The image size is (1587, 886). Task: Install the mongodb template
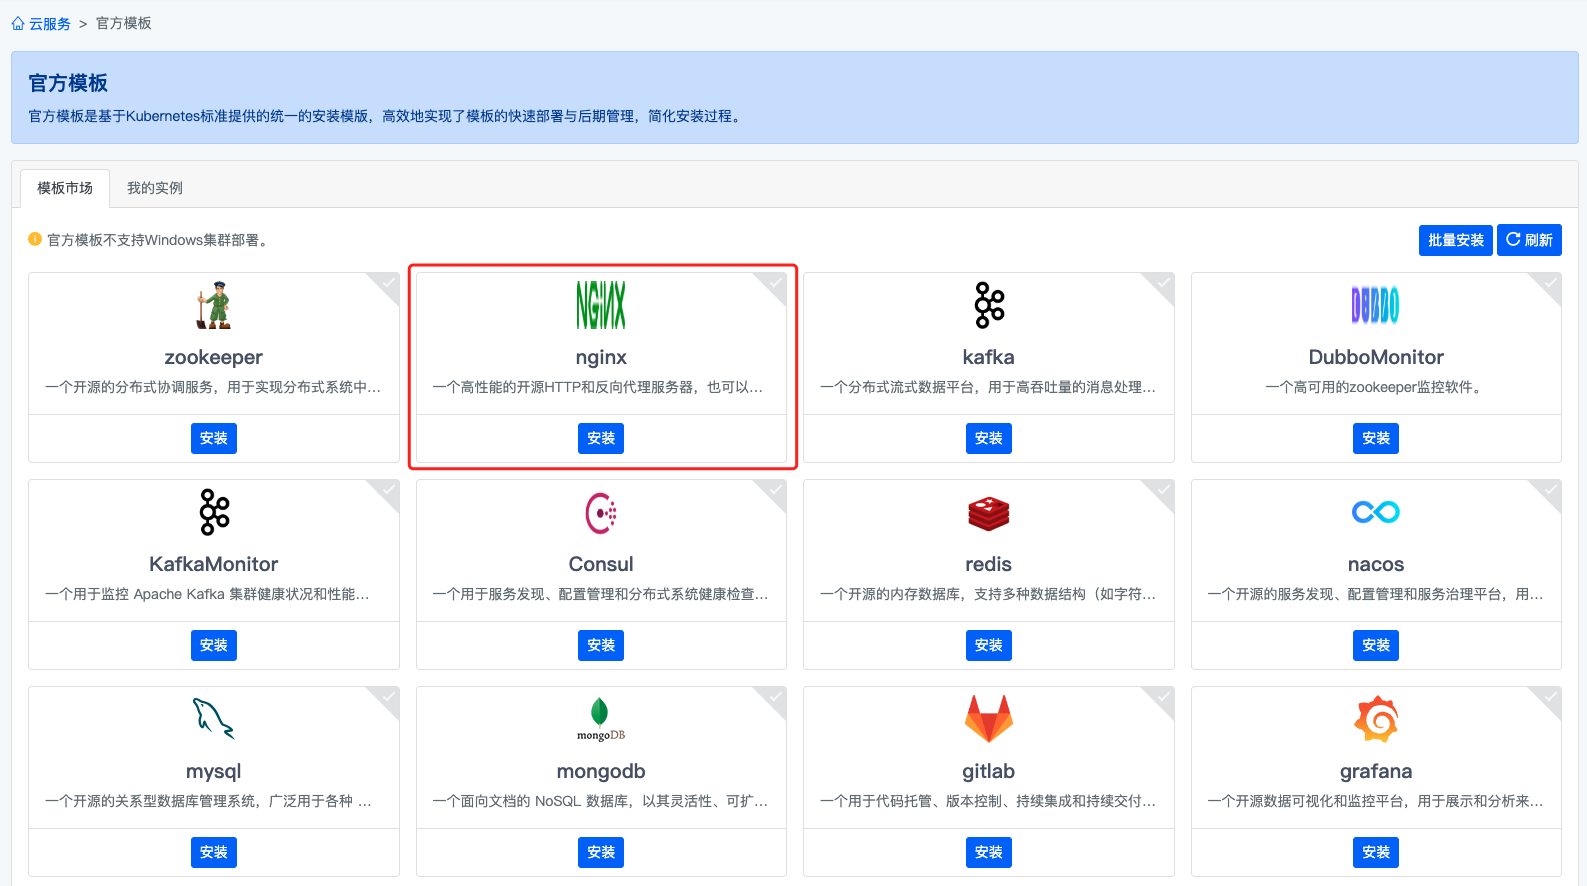click(x=601, y=852)
